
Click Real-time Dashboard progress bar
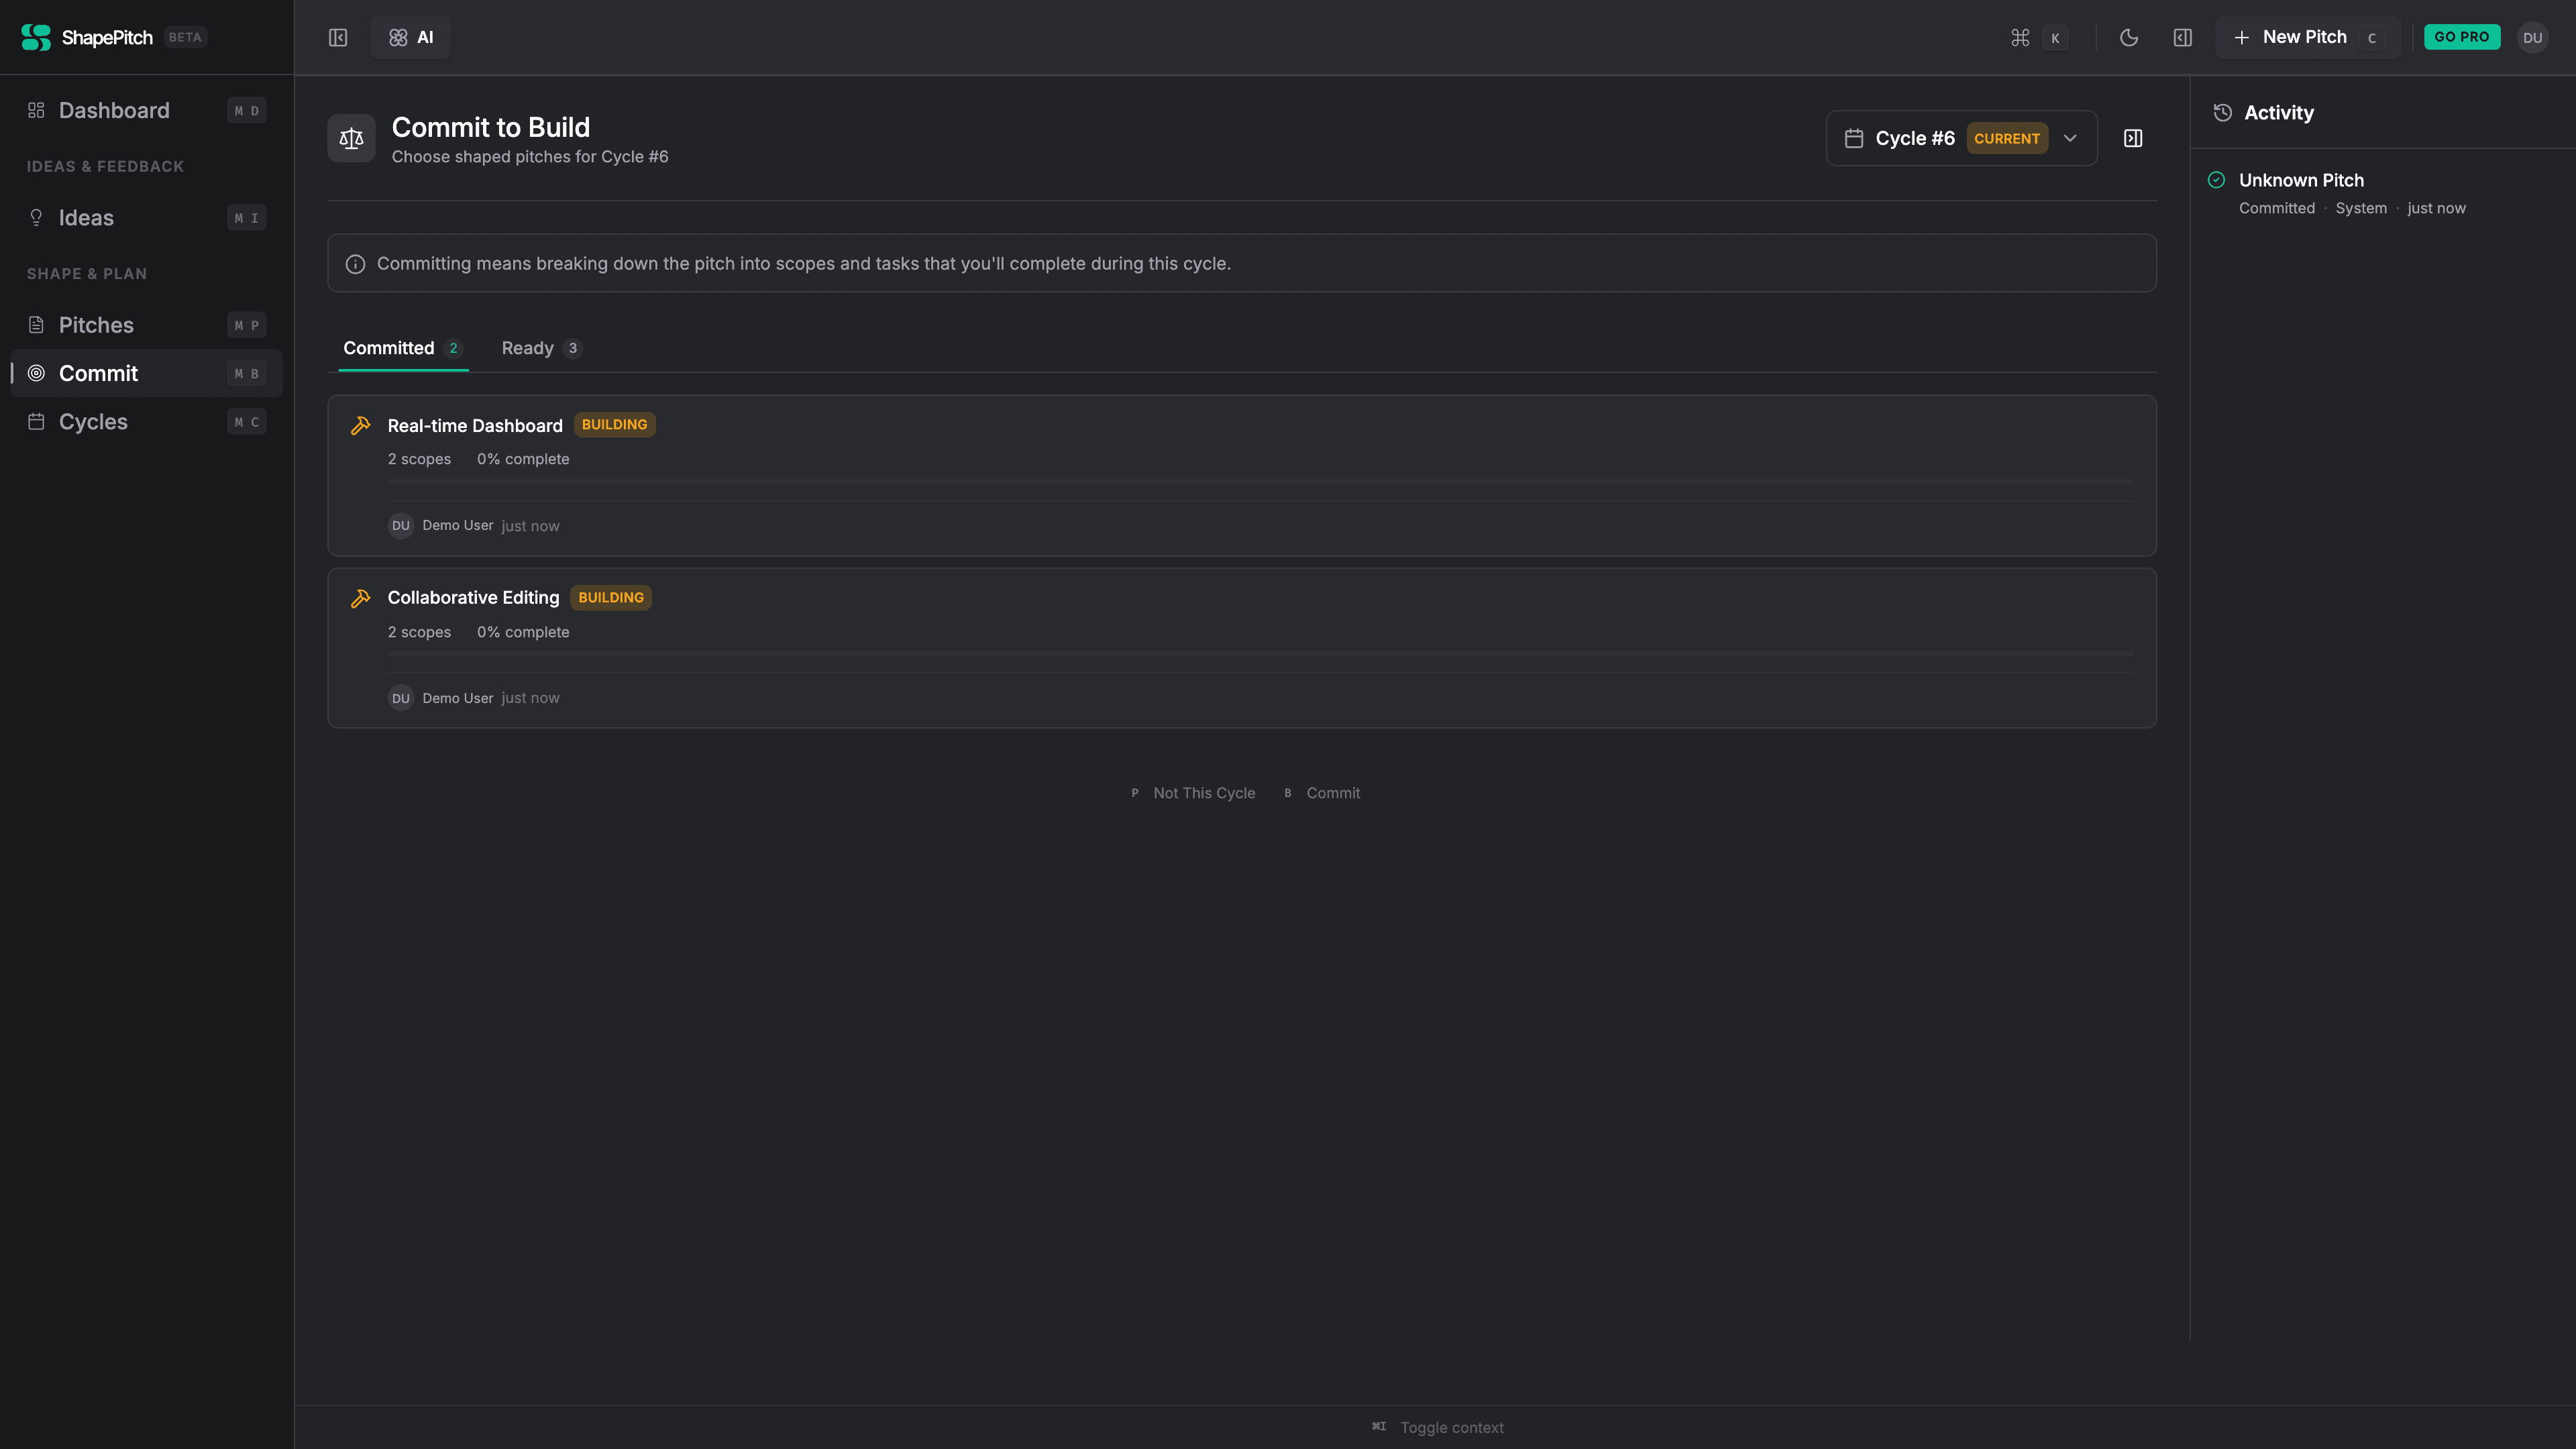(1260, 482)
